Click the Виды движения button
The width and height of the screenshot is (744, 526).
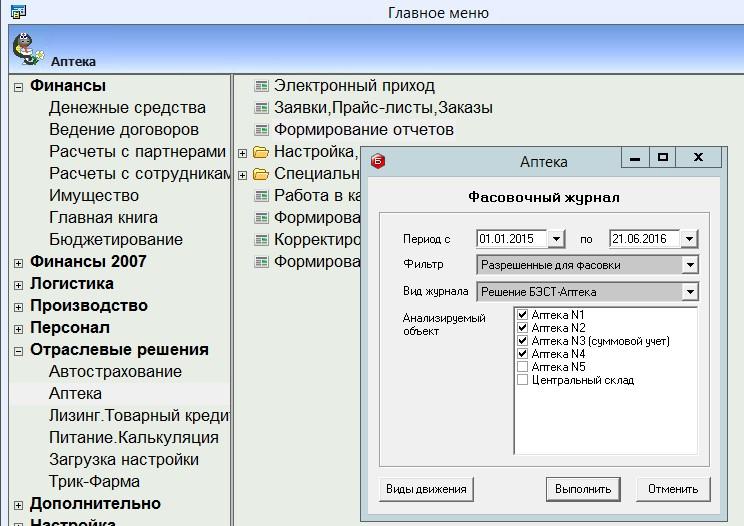click(426, 489)
